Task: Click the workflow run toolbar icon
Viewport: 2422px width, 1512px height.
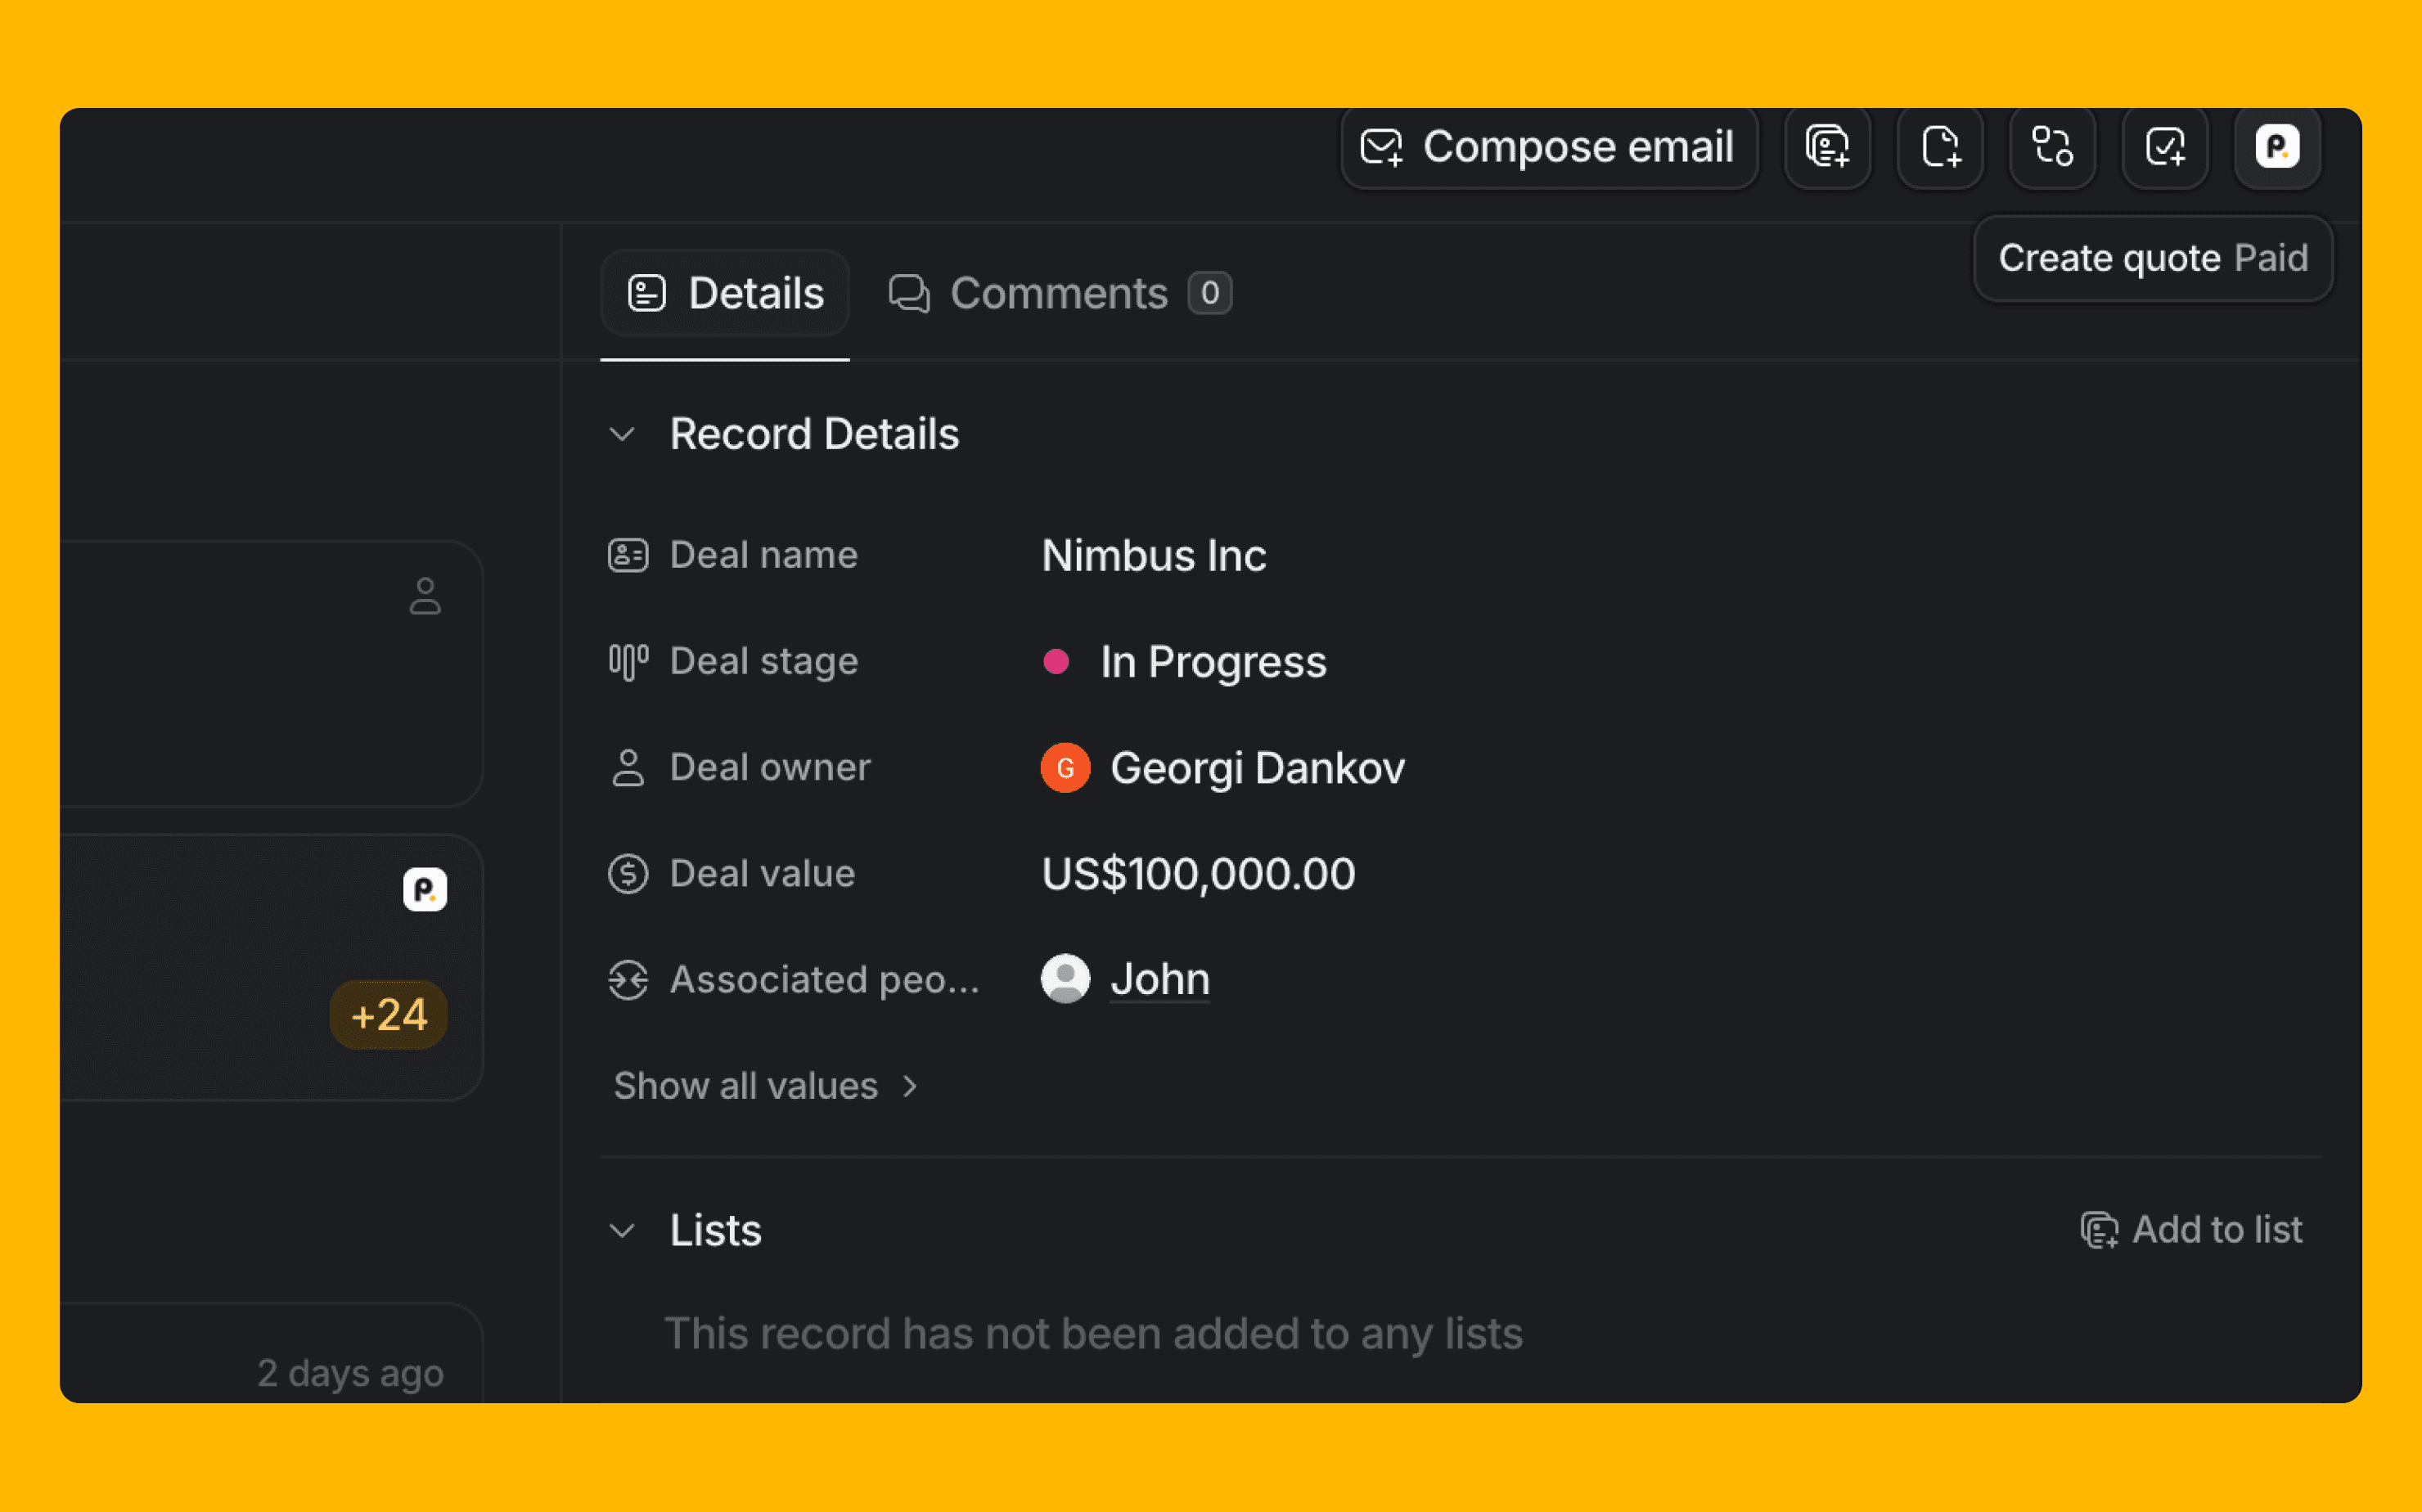Action: pos(2052,147)
